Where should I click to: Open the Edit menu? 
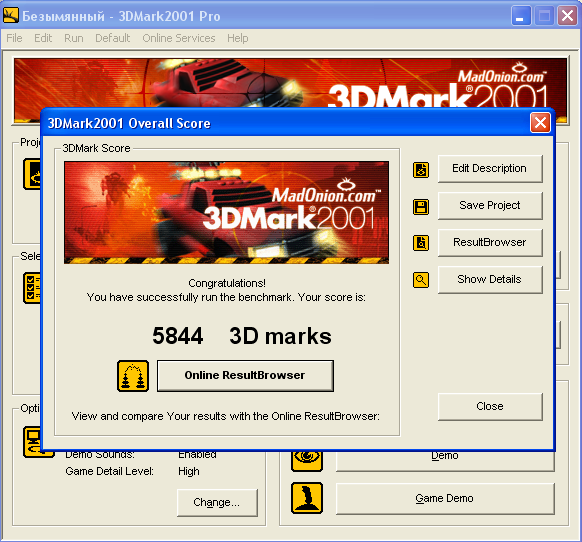coord(43,38)
